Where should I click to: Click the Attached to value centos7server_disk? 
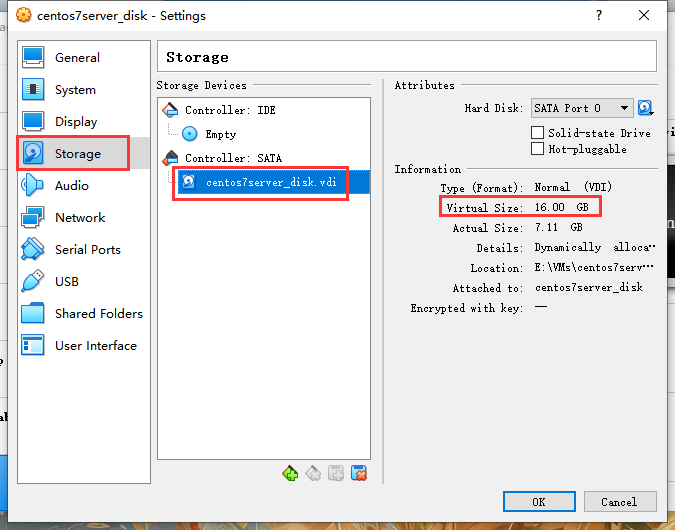pyautogui.click(x=589, y=287)
